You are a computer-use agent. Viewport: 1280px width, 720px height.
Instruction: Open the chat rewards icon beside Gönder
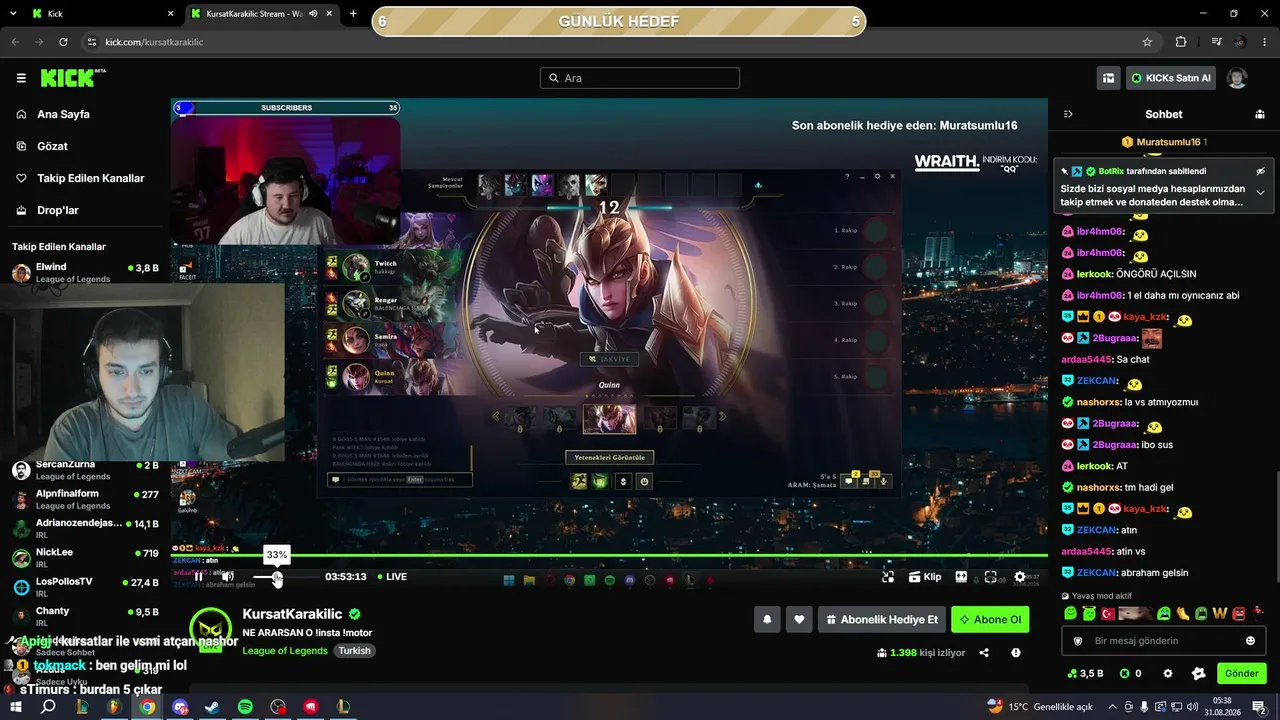click(x=1198, y=674)
